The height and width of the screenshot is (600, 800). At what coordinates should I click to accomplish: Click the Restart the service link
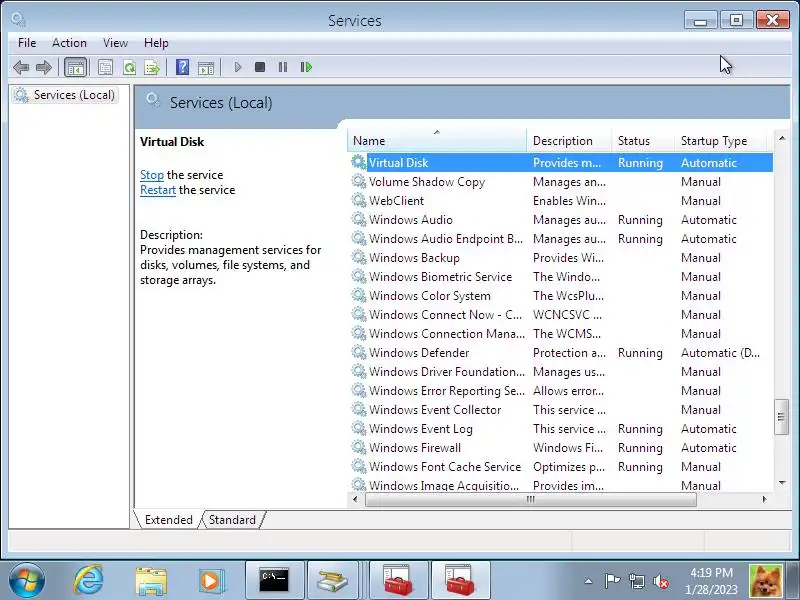158,190
